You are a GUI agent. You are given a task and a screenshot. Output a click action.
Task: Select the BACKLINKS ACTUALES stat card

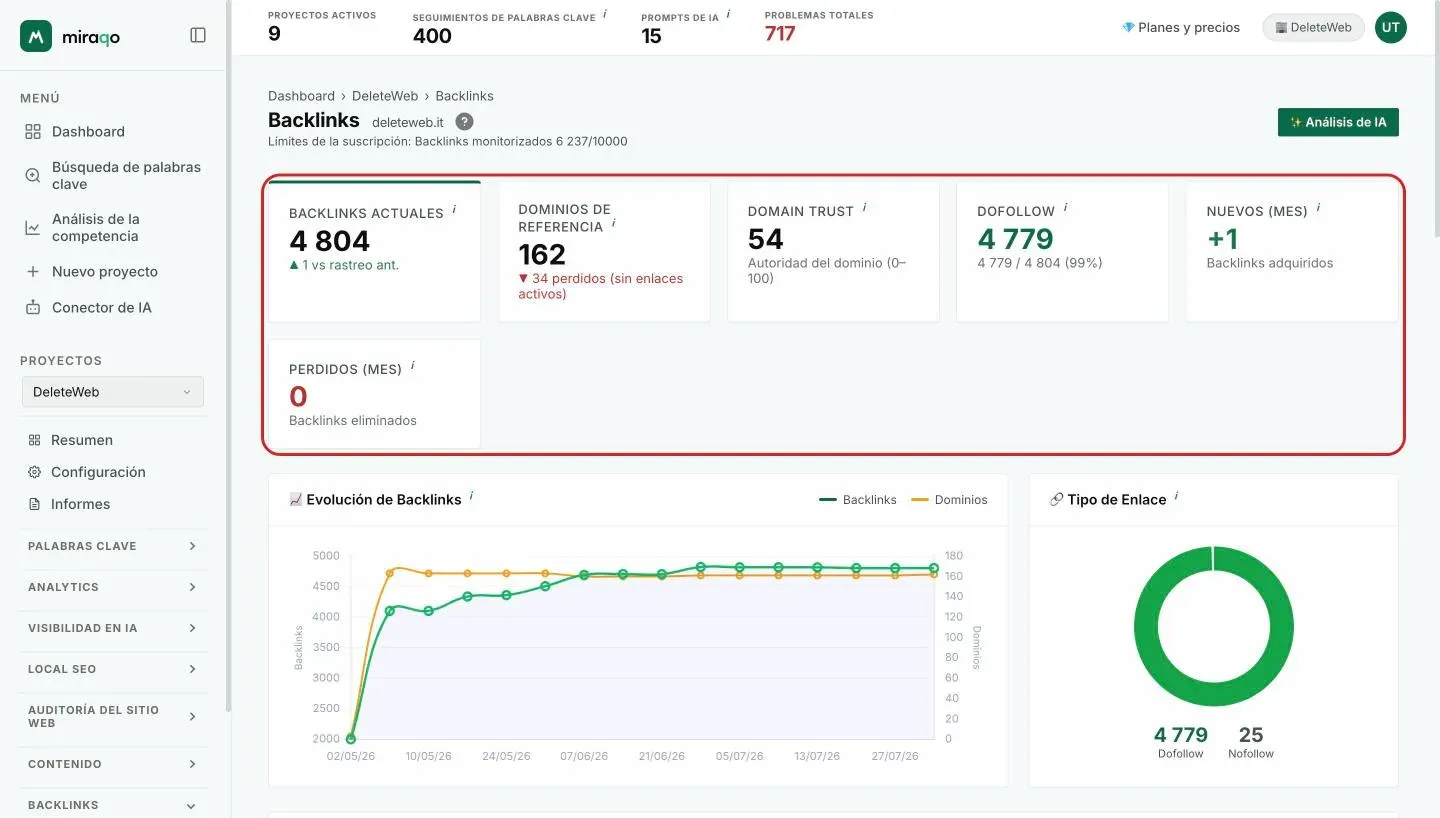coord(374,252)
